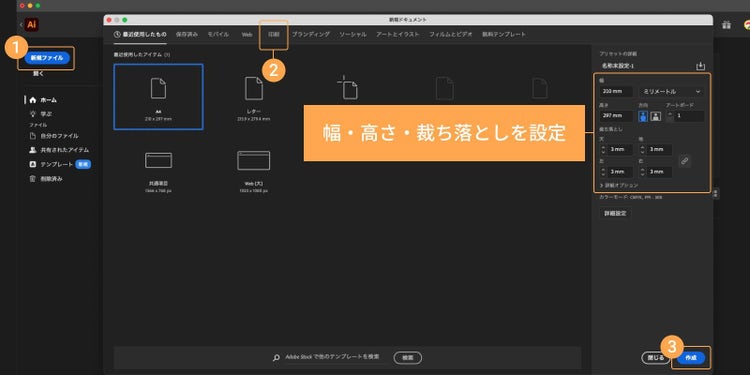Open 自分のファイル in the sidebar
Viewport: 750px width, 375px height.
point(54,136)
